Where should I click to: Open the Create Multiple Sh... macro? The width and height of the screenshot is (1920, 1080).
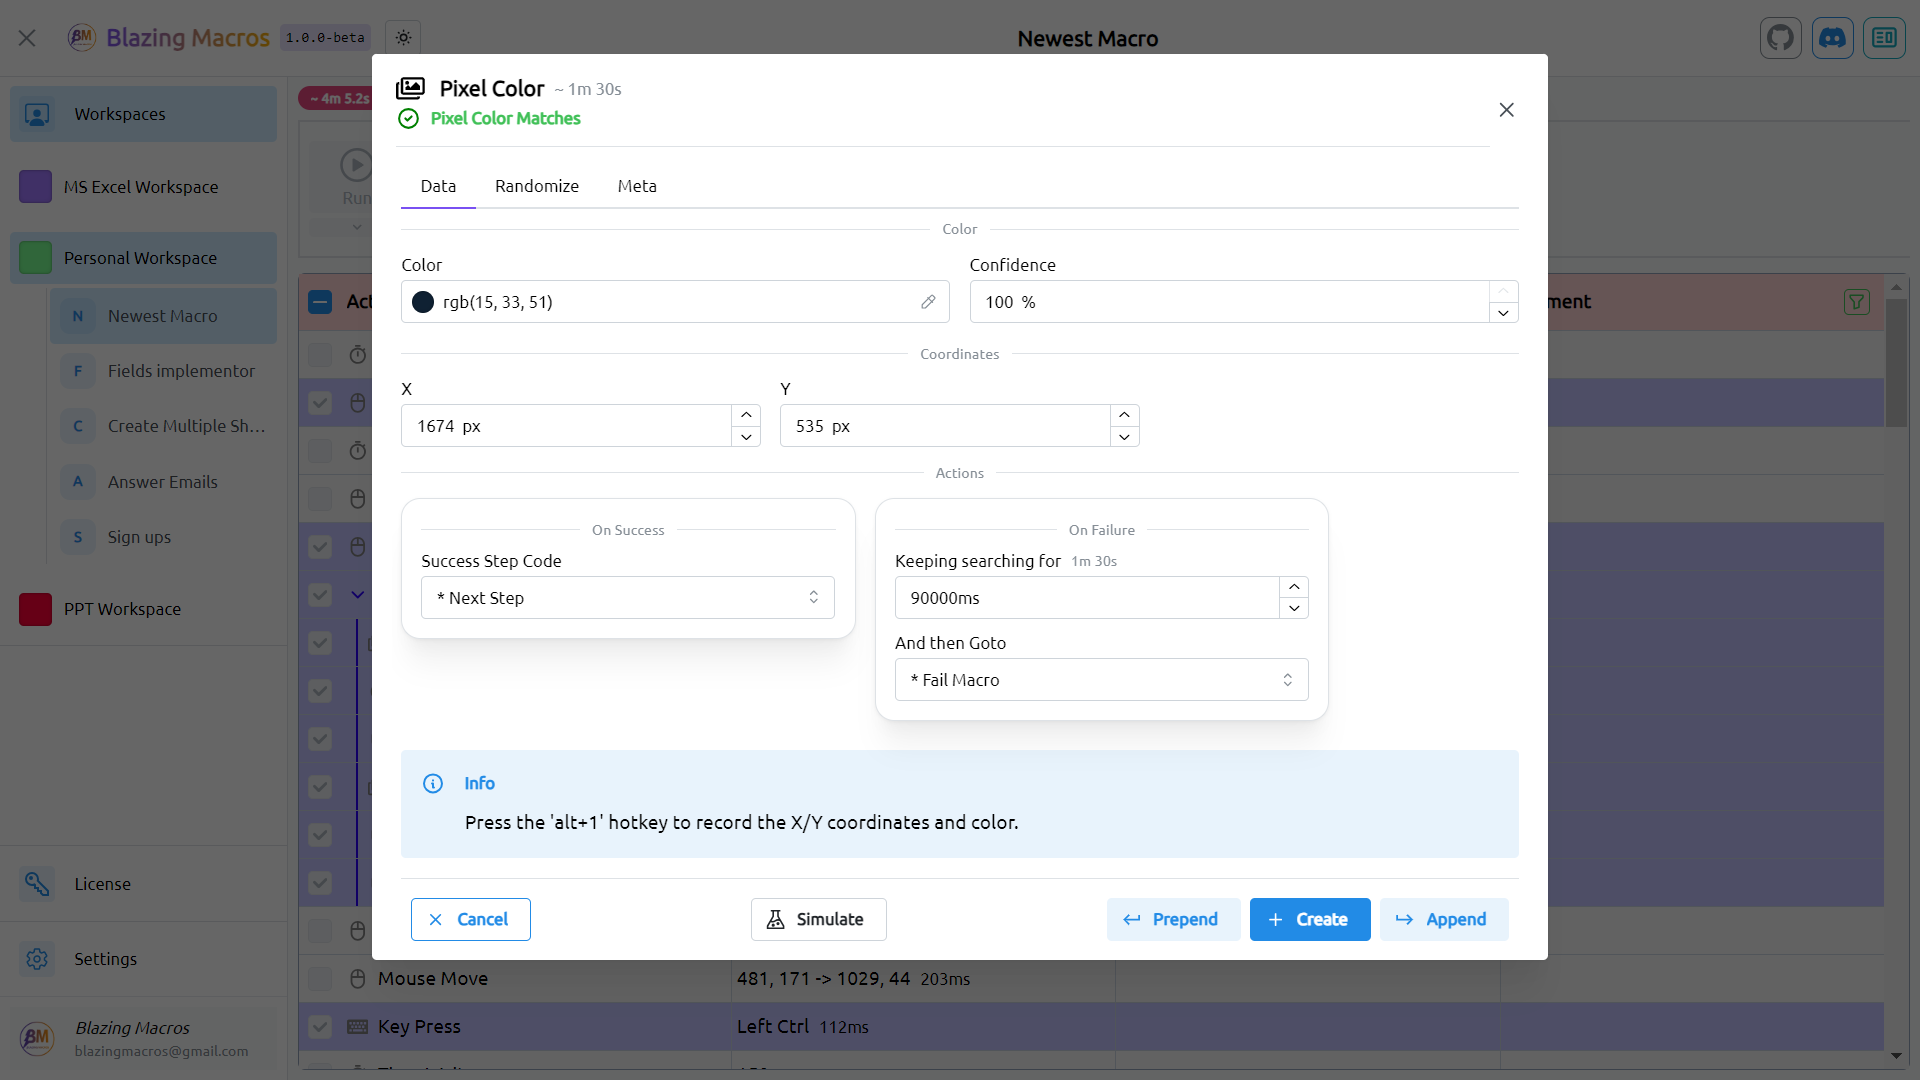[x=164, y=427]
